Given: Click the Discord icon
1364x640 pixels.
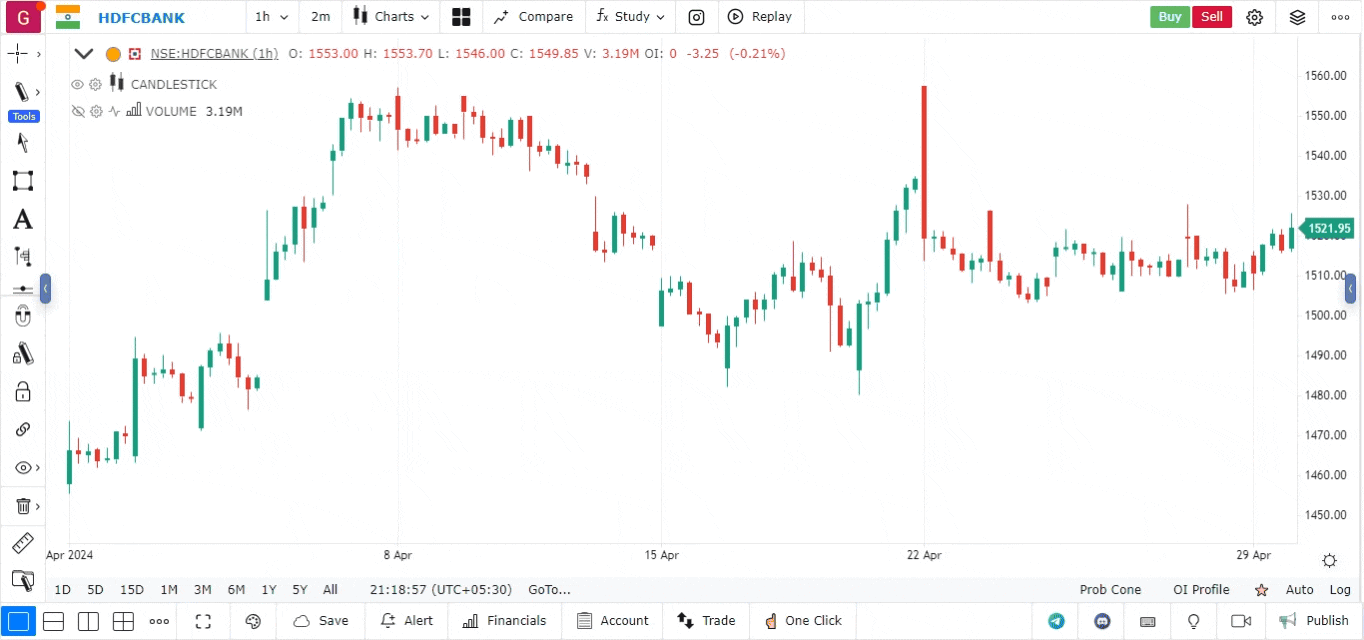Looking at the screenshot, I should tap(1102, 621).
